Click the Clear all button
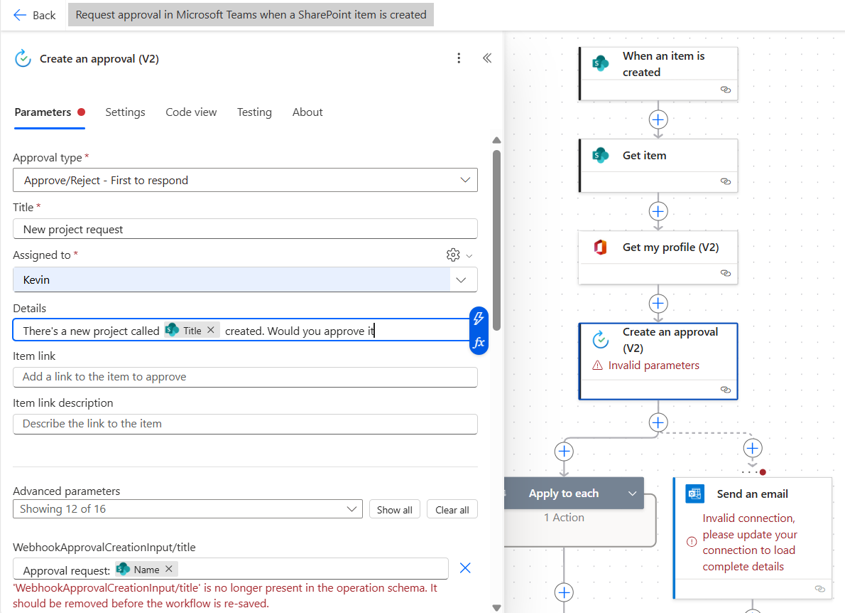 [x=452, y=510]
